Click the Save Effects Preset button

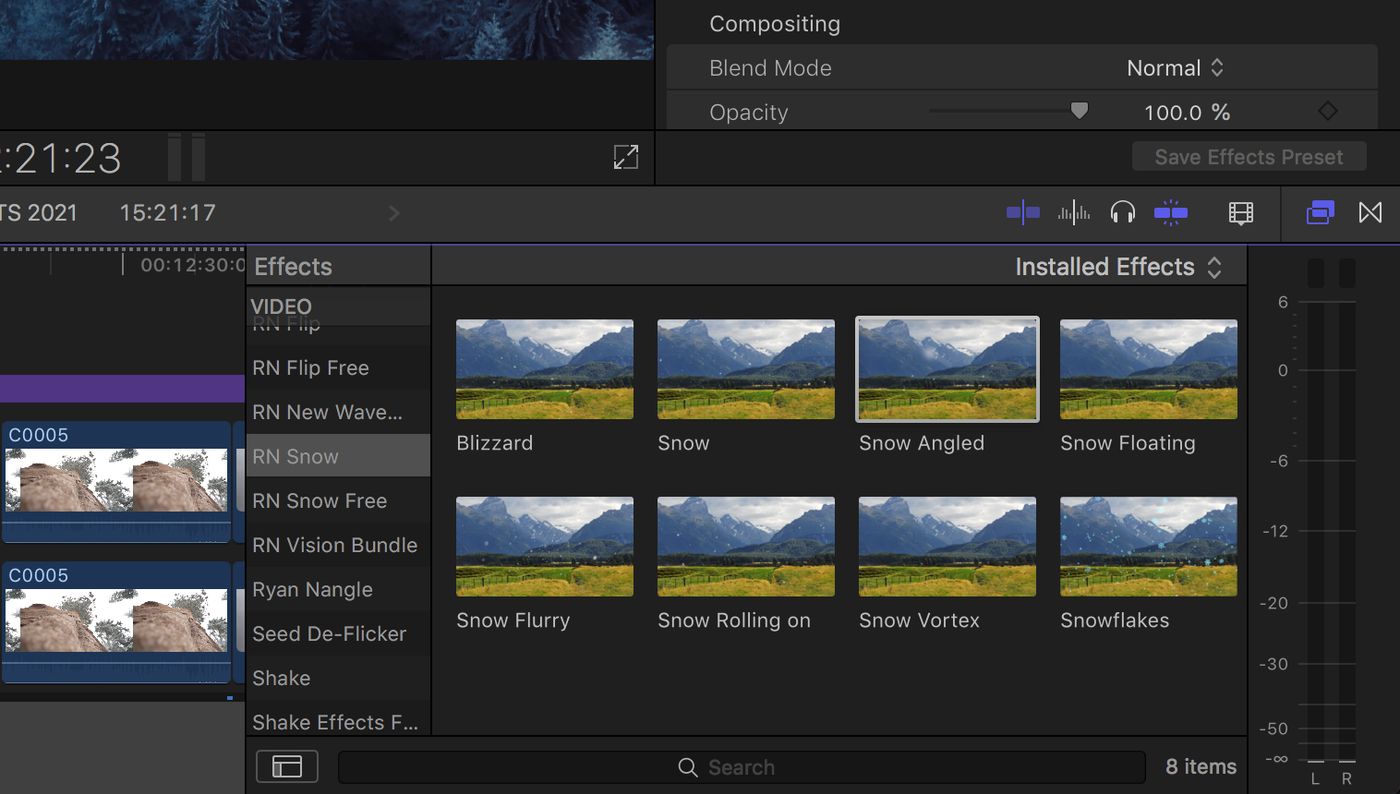(x=1248, y=156)
